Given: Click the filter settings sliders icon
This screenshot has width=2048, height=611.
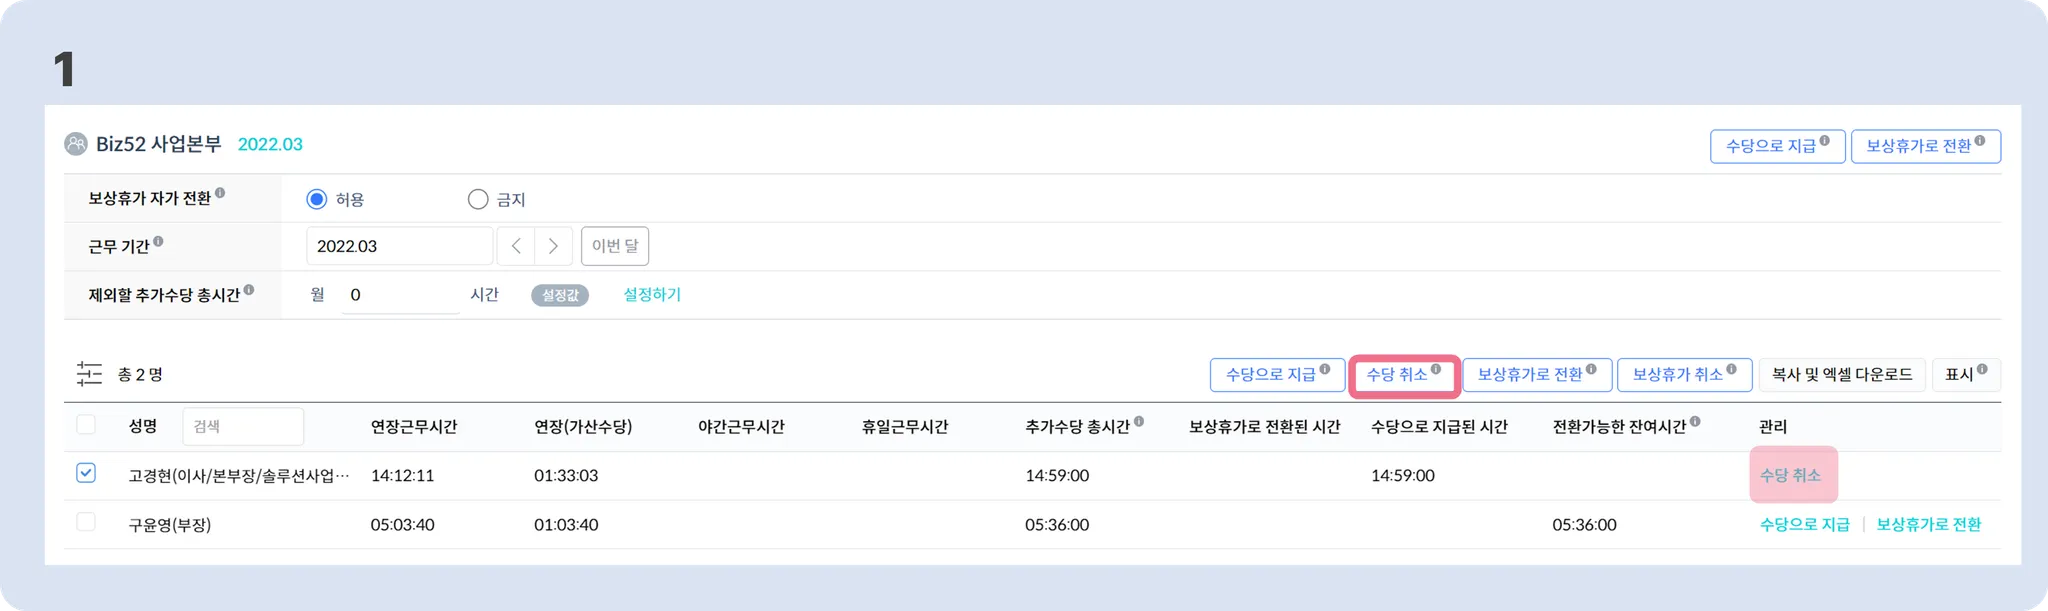Looking at the screenshot, I should click(x=89, y=374).
